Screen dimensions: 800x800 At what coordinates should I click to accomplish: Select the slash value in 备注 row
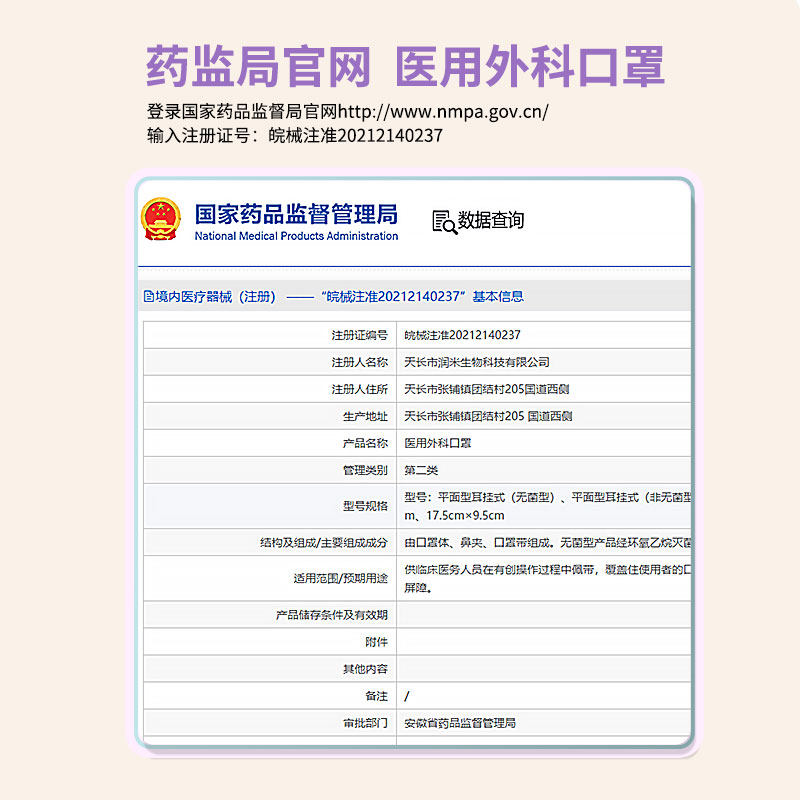pyautogui.click(x=407, y=696)
